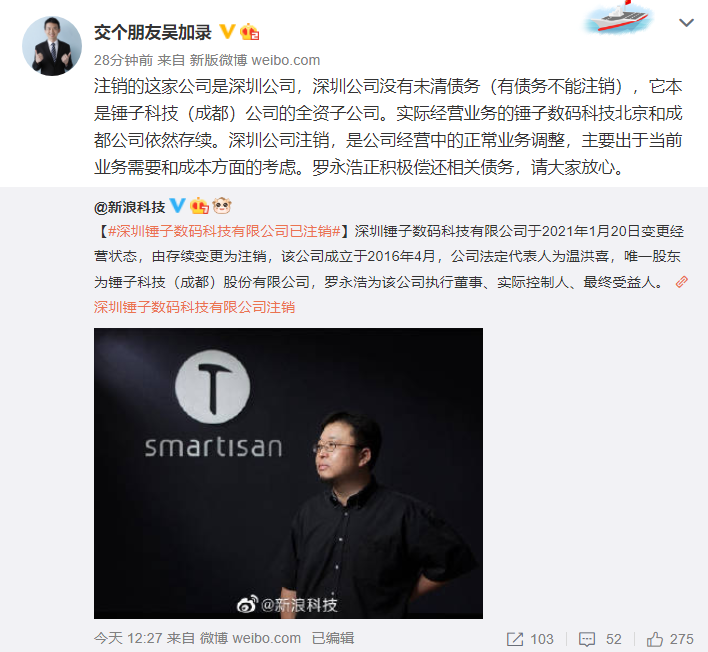Click the red paperclip link icon
This screenshot has width=708, height=652.
tap(681, 282)
